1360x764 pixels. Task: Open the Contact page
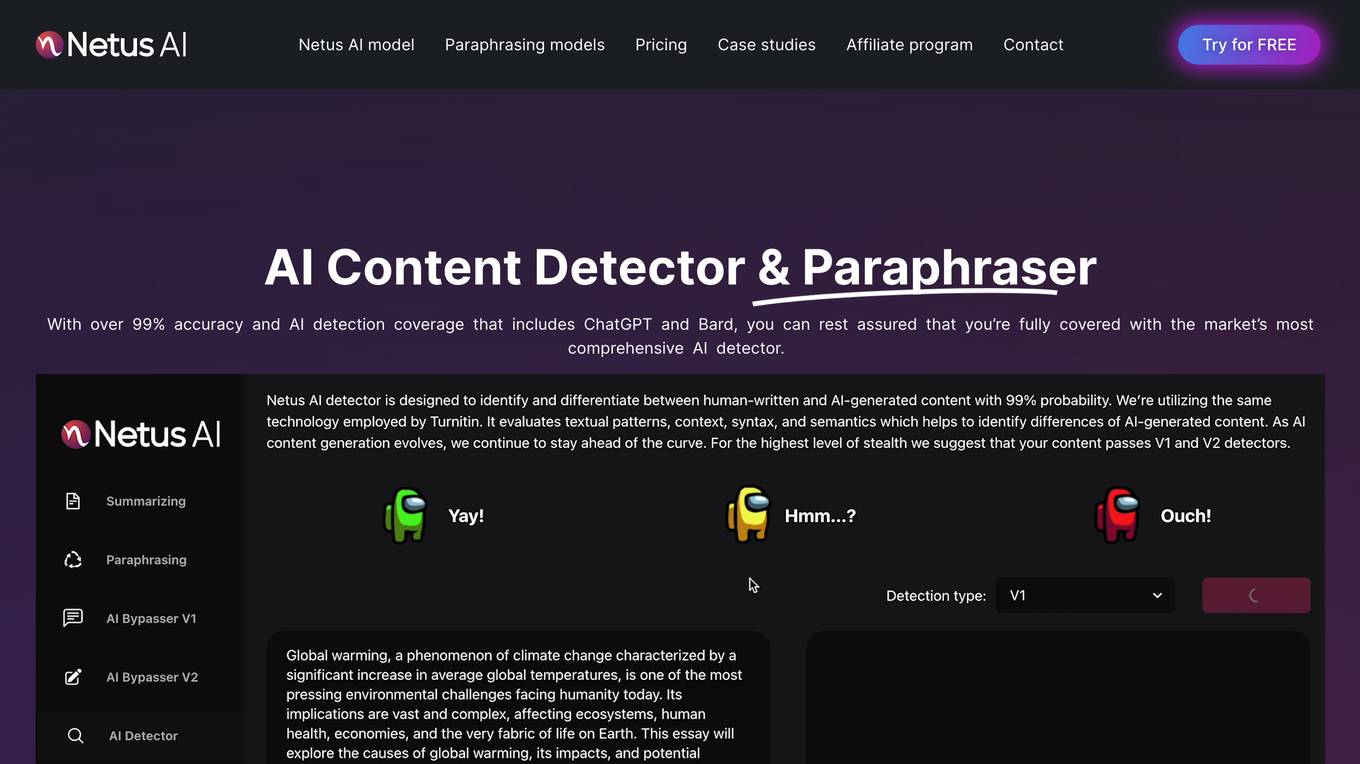pyautogui.click(x=1033, y=45)
